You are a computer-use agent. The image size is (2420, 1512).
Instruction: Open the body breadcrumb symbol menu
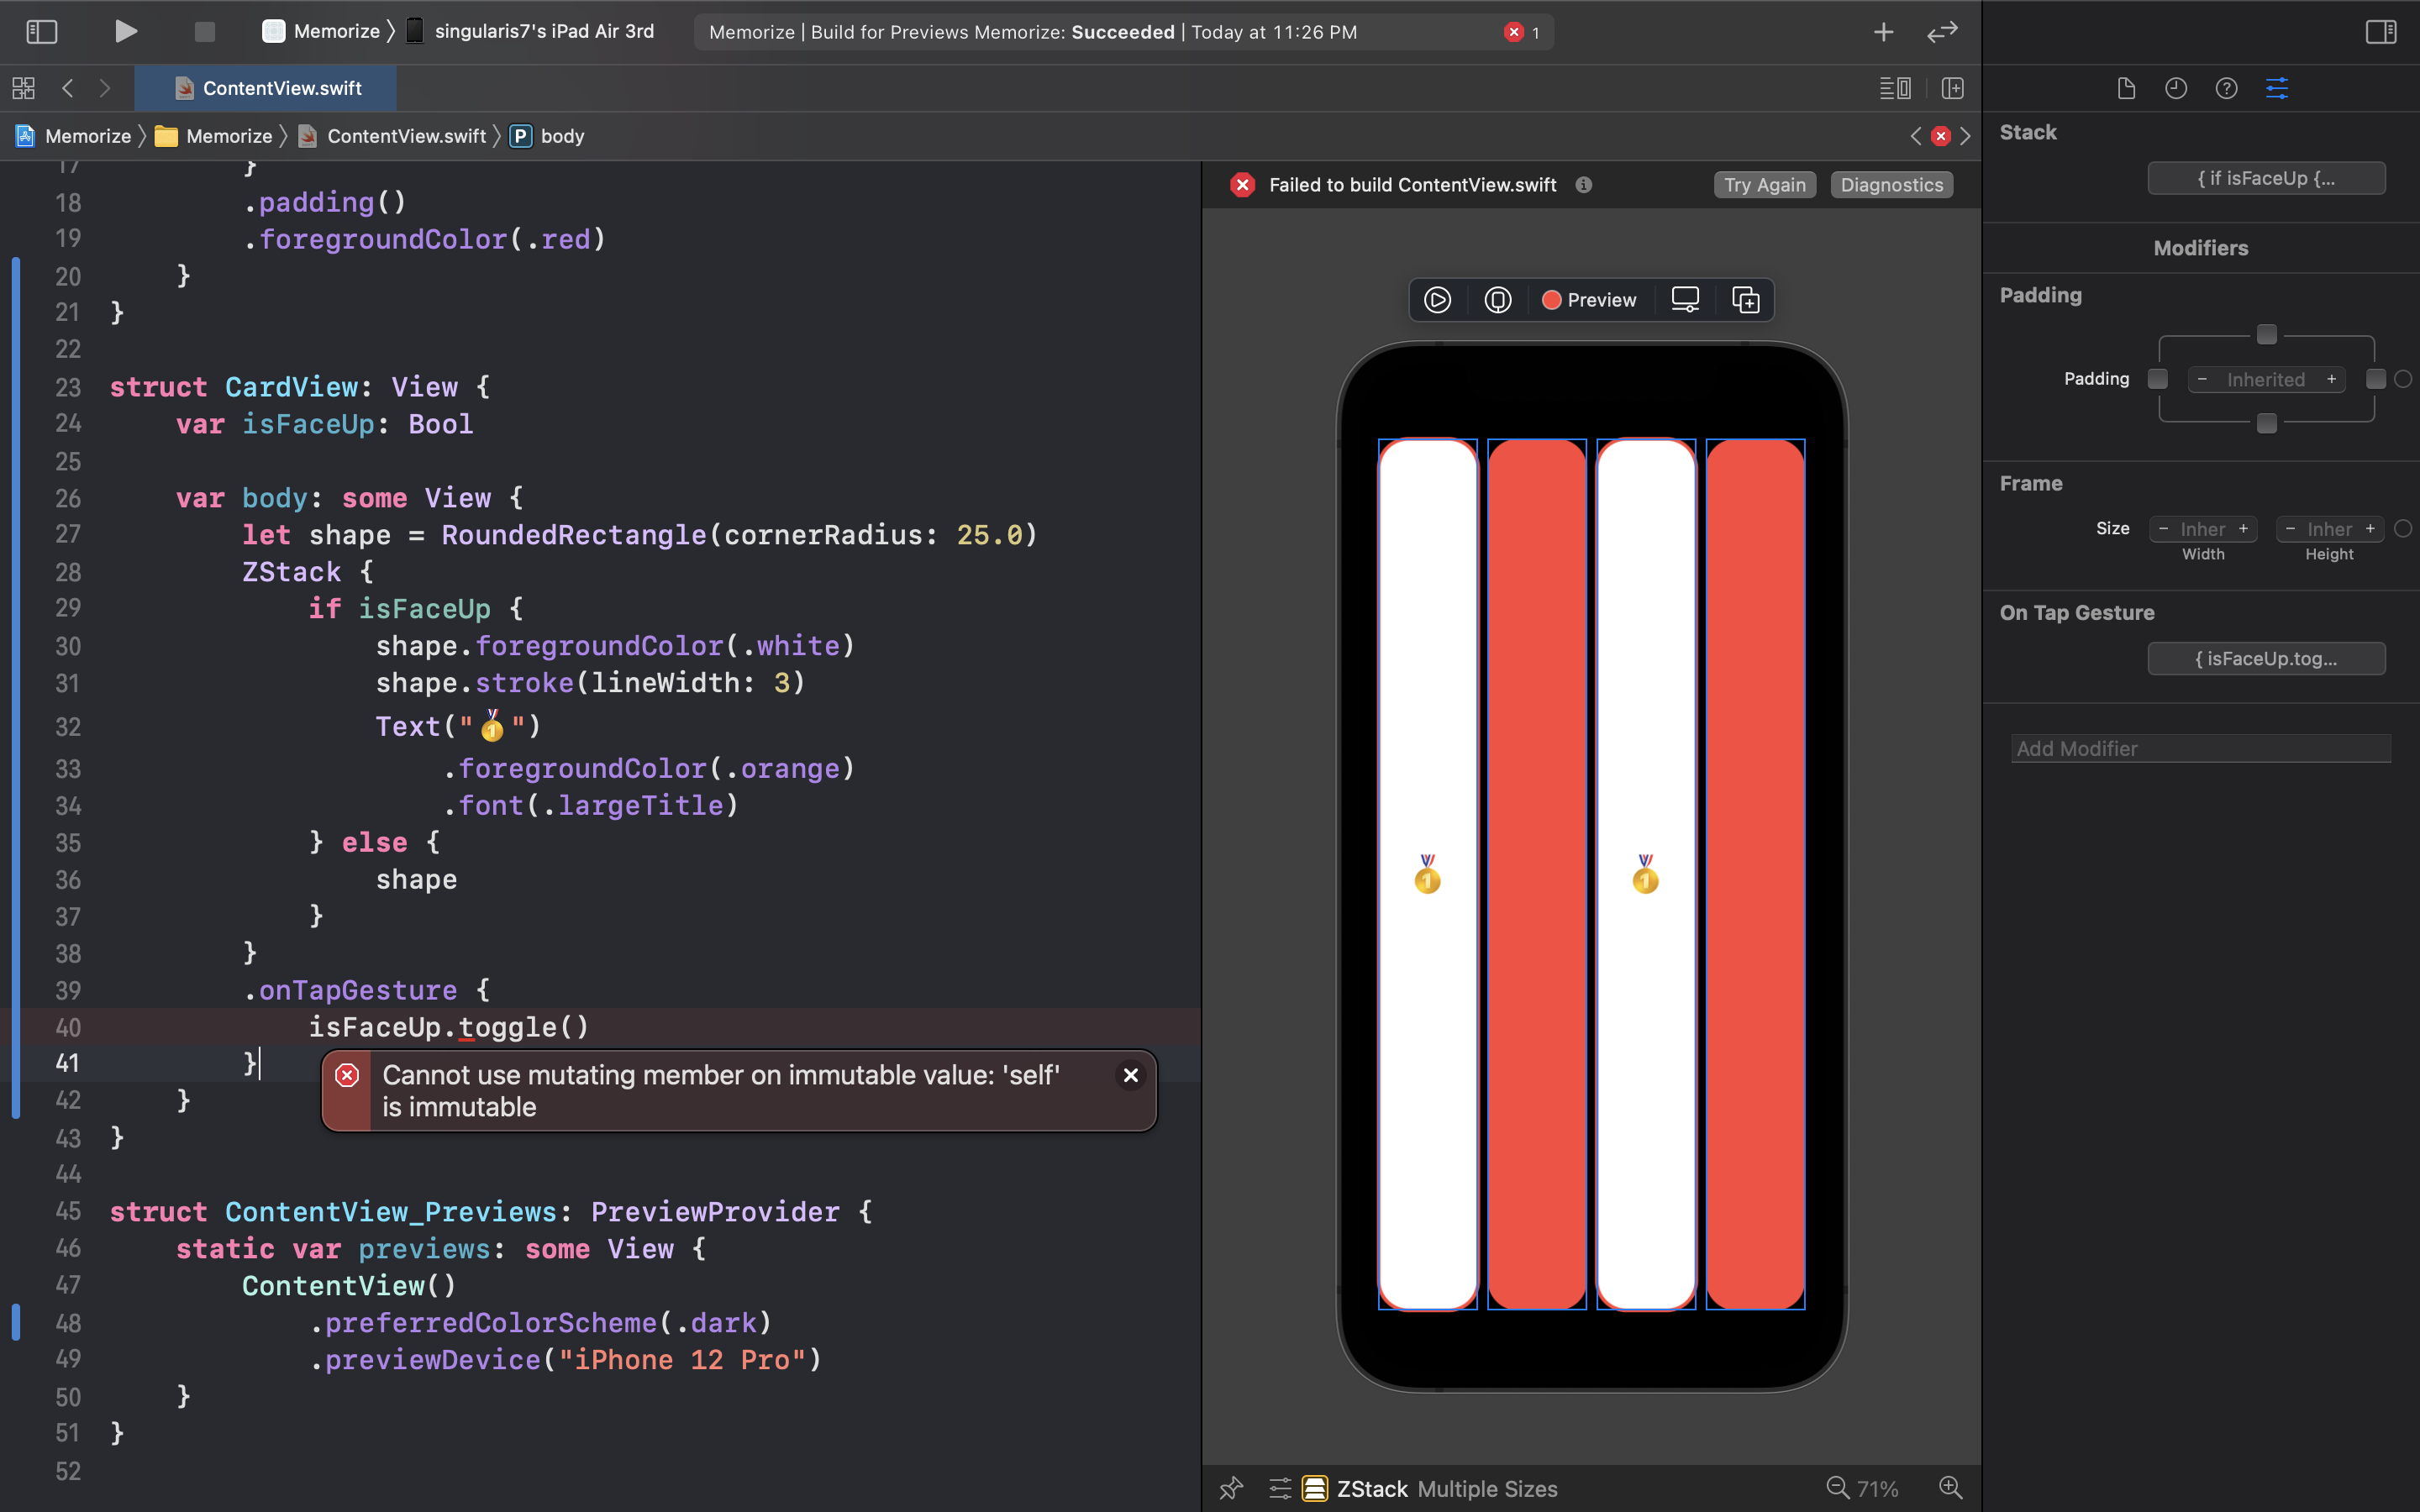[561, 136]
